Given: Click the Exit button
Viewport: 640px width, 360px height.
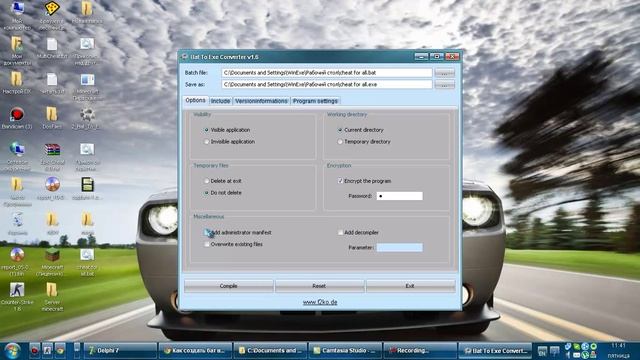Looking at the screenshot, I should (410, 286).
